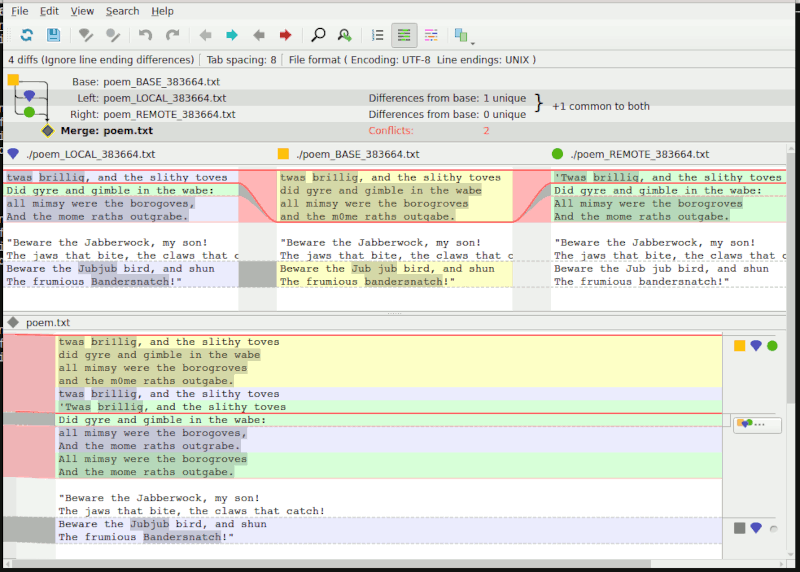The width and height of the screenshot is (800, 572).
Task: Click the go-to-line magnifier with green arrow
Action: 345,35
